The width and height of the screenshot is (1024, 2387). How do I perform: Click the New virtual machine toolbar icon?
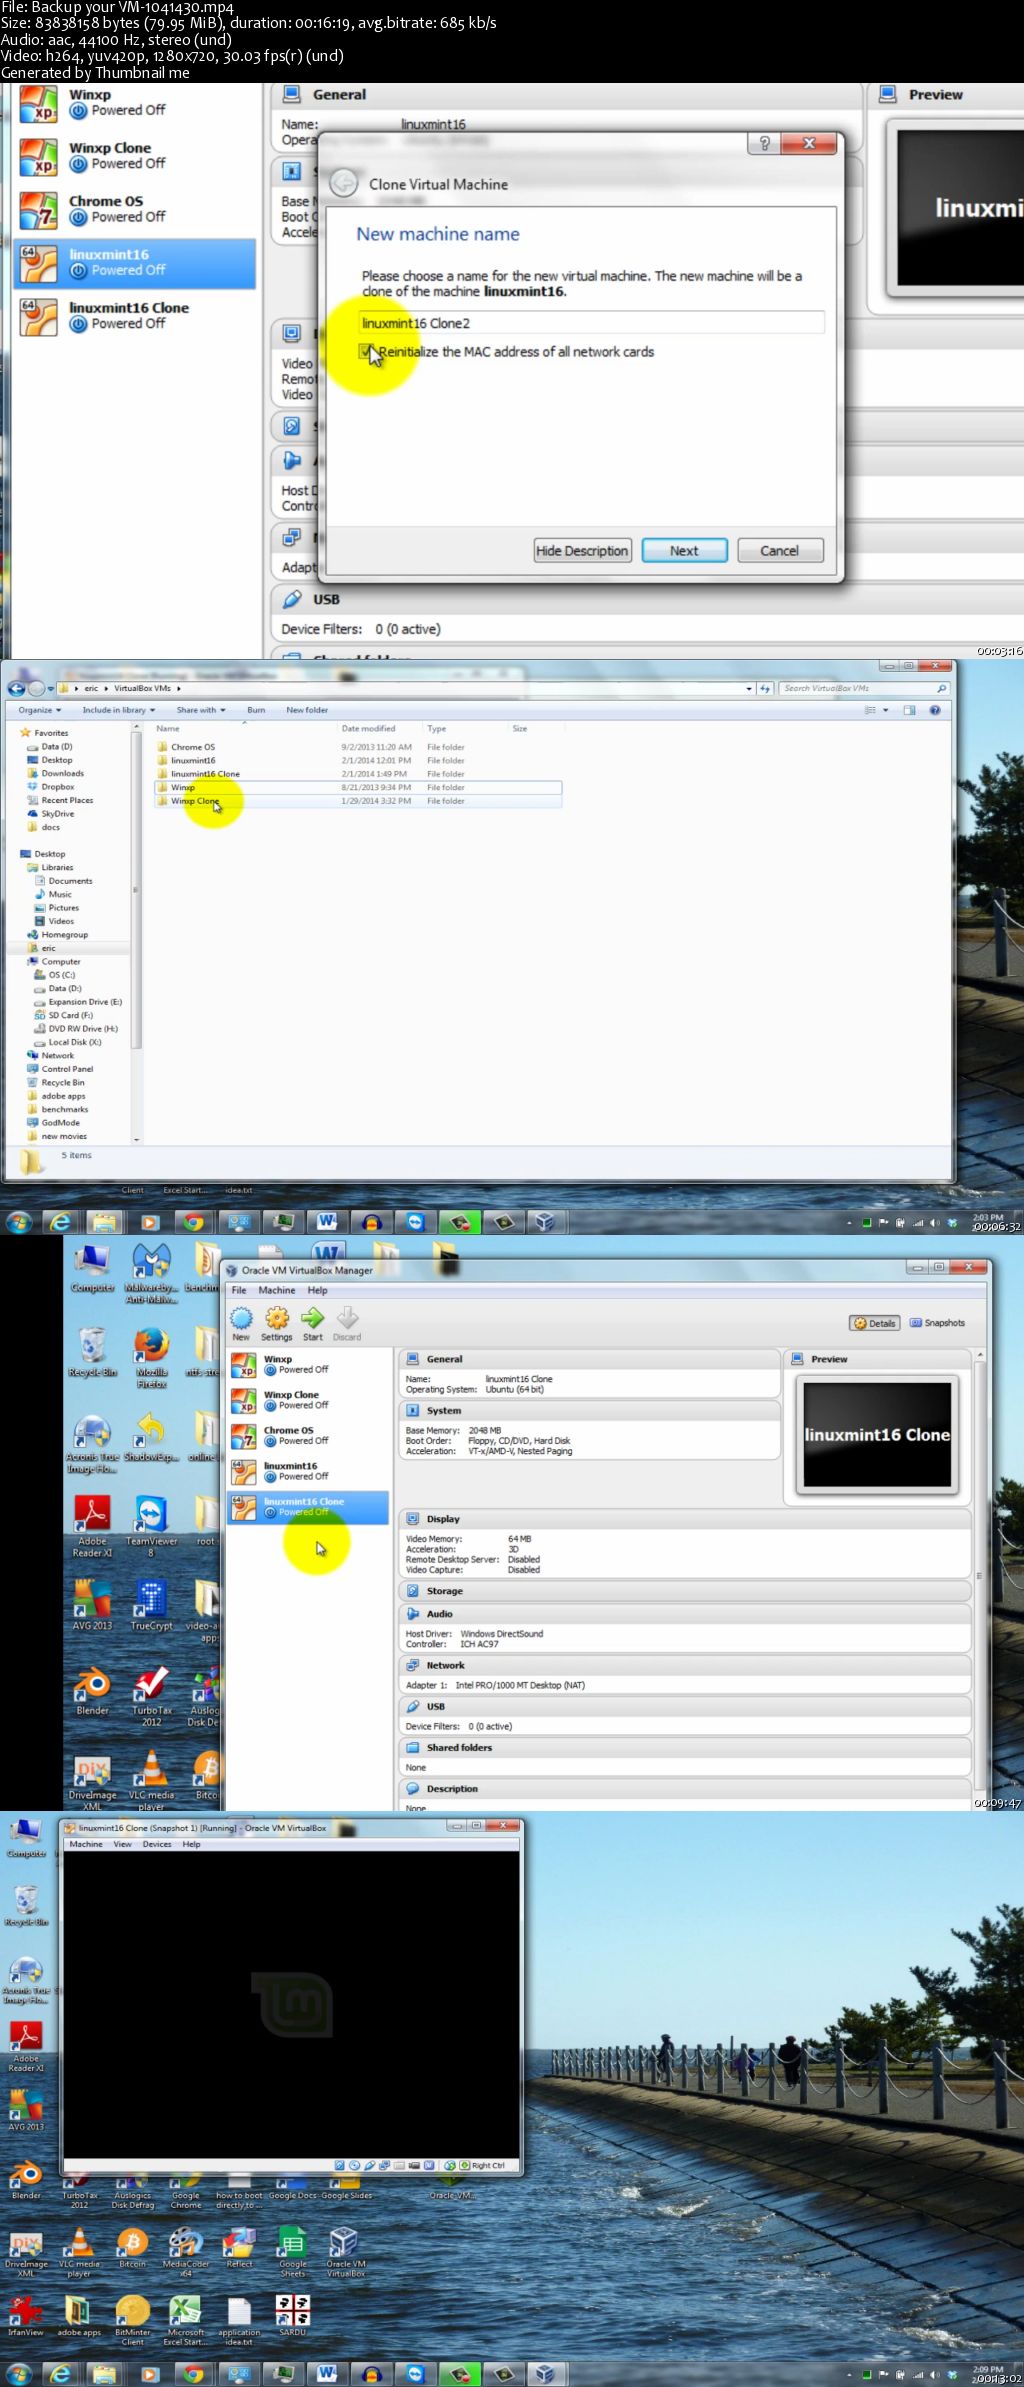pos(241,1323)
